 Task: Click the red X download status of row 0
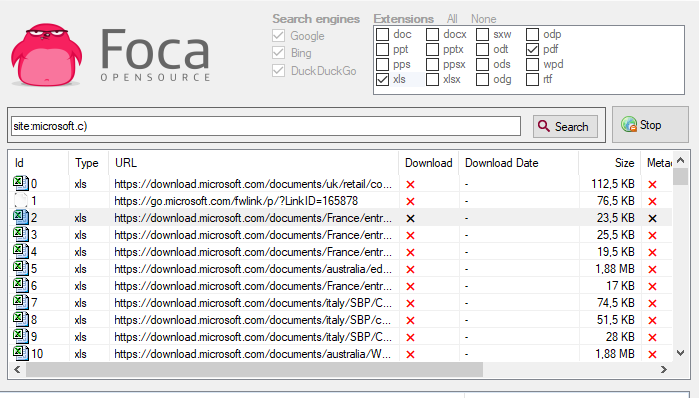pos(411,185)
